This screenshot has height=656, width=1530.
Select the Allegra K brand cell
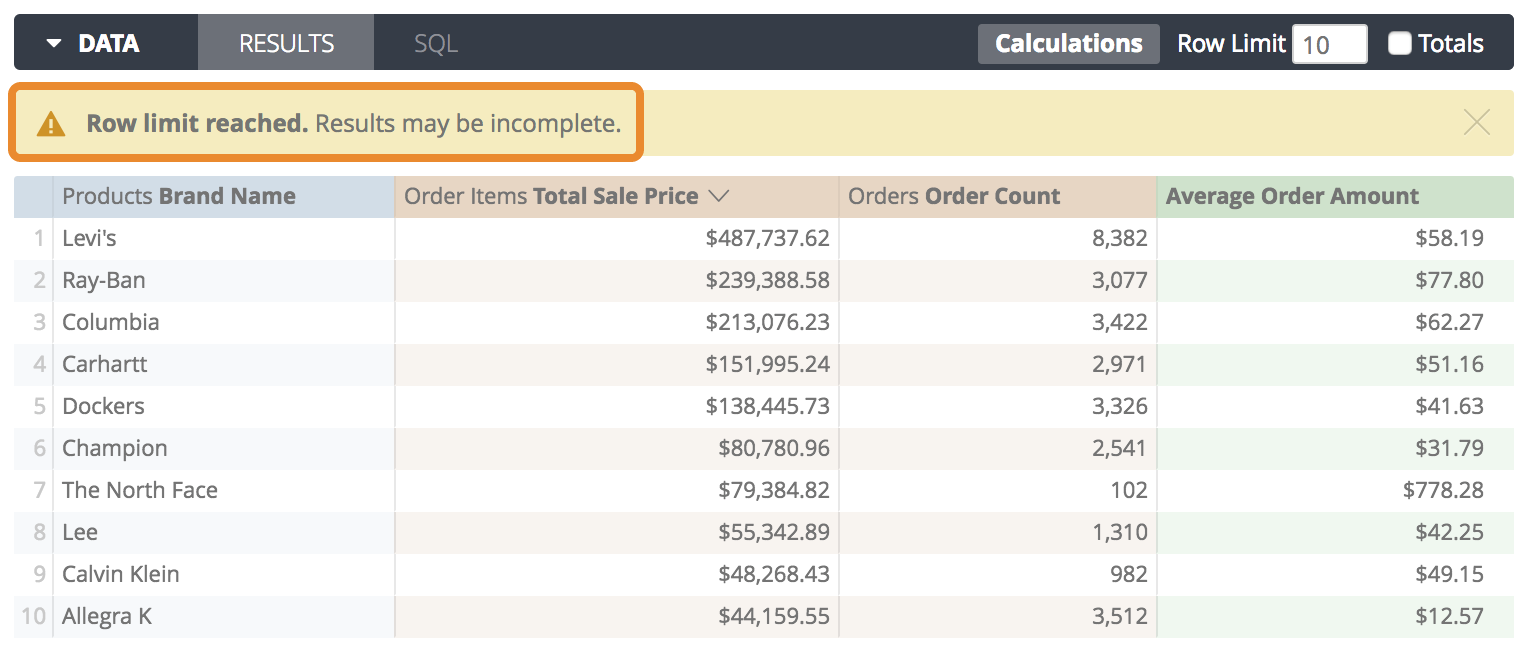point(223,616)
